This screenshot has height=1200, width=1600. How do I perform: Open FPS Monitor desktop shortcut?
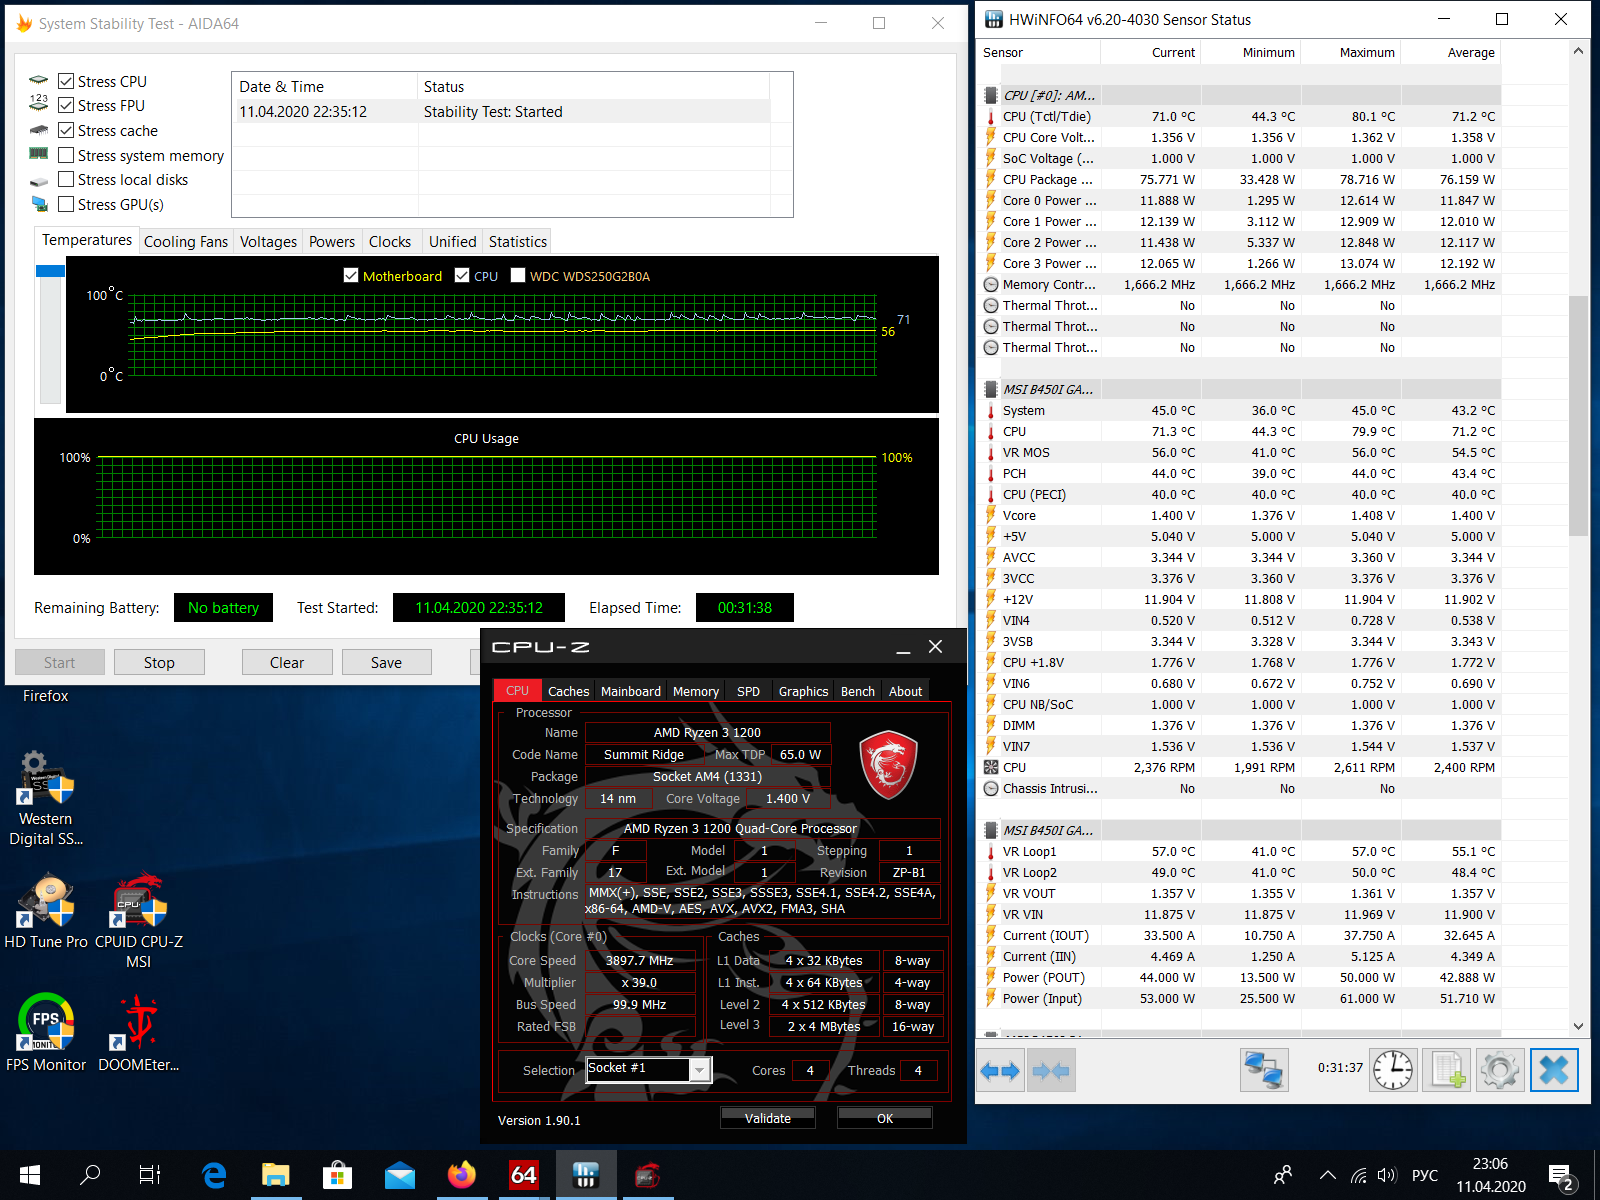pyautogui.click(x=46, y=1032)
